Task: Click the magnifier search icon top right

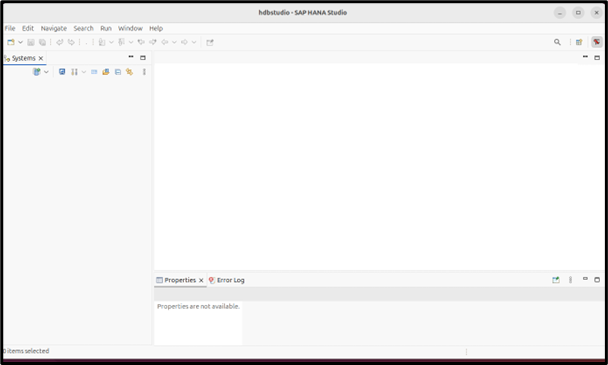Action: (x=557, y=42)
